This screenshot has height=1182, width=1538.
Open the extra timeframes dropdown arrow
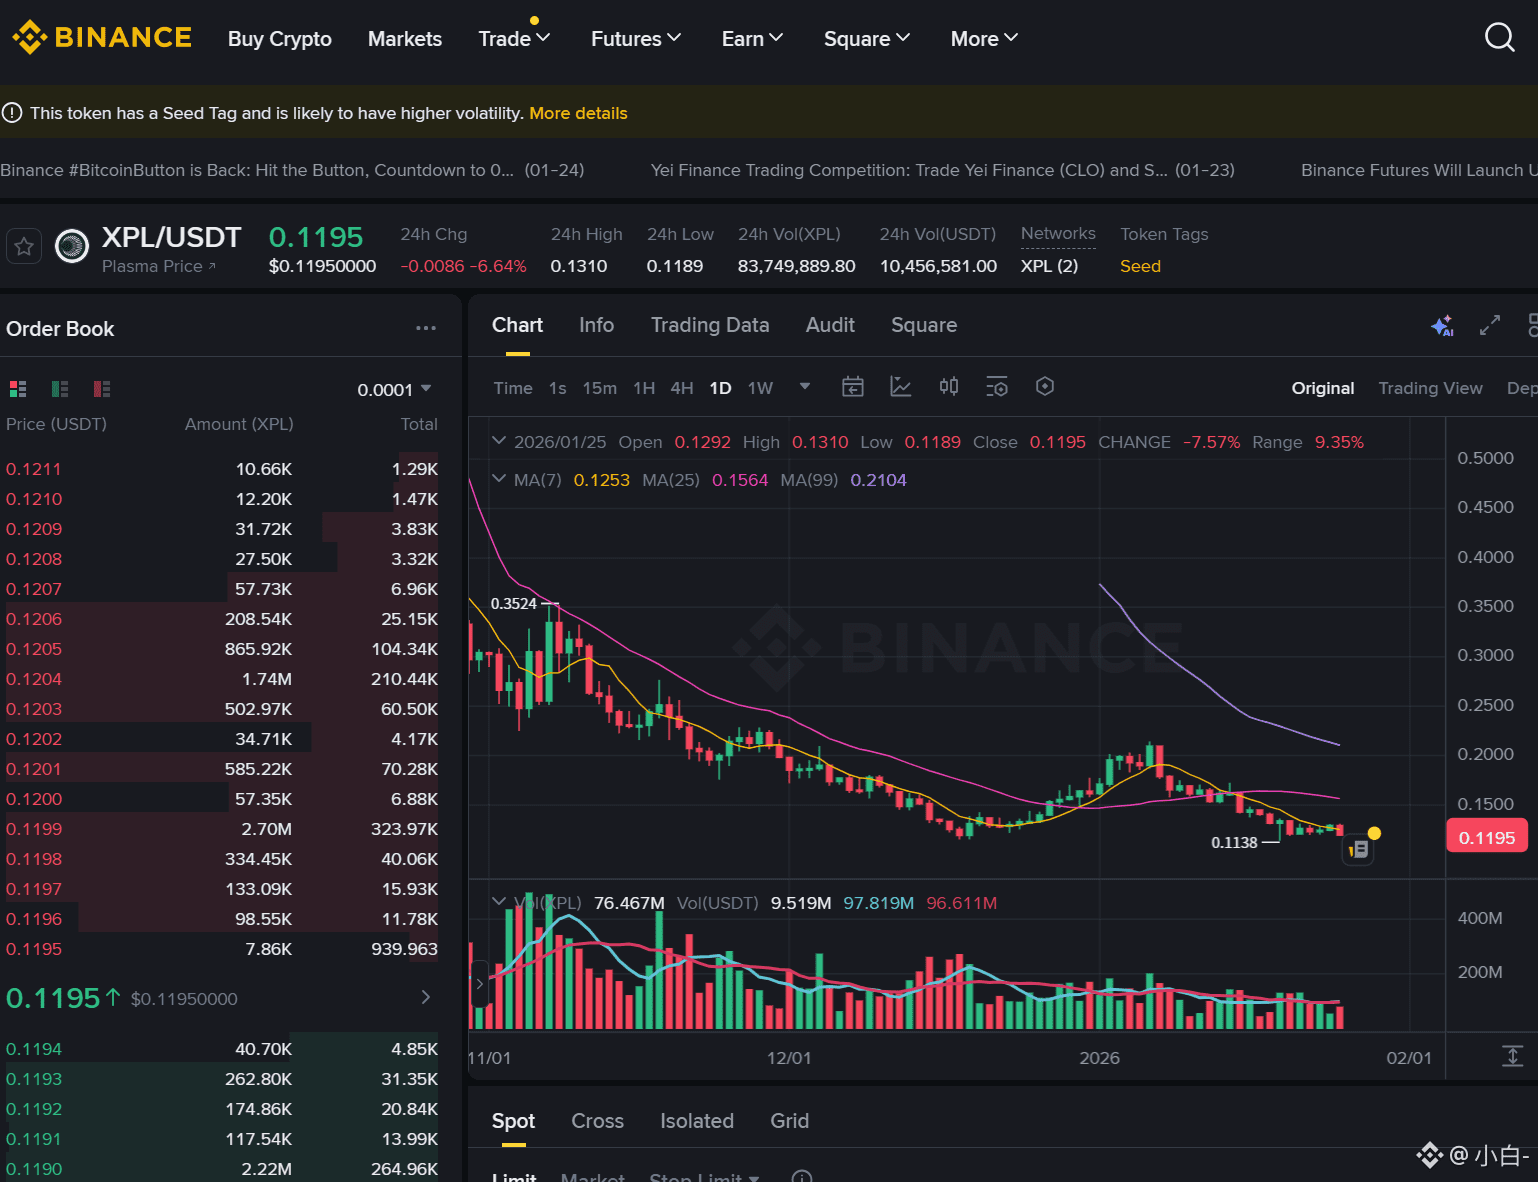pyautogui.click(x=804, y=387)
